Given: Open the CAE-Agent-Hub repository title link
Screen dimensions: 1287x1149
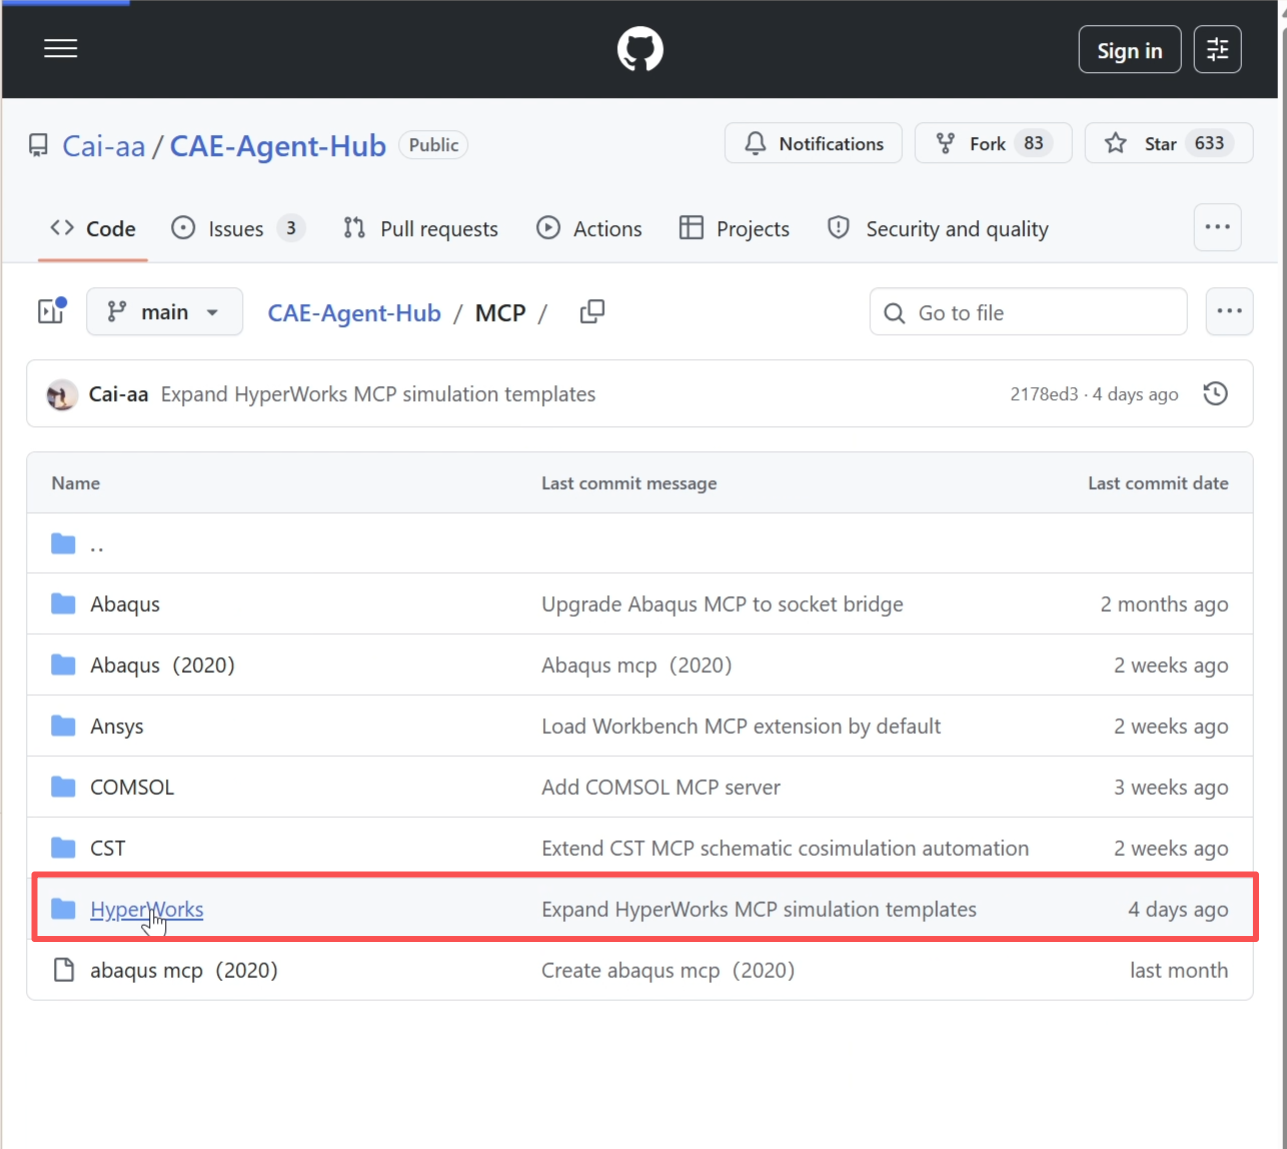Looking at the screenshot, I should (278, 146).
